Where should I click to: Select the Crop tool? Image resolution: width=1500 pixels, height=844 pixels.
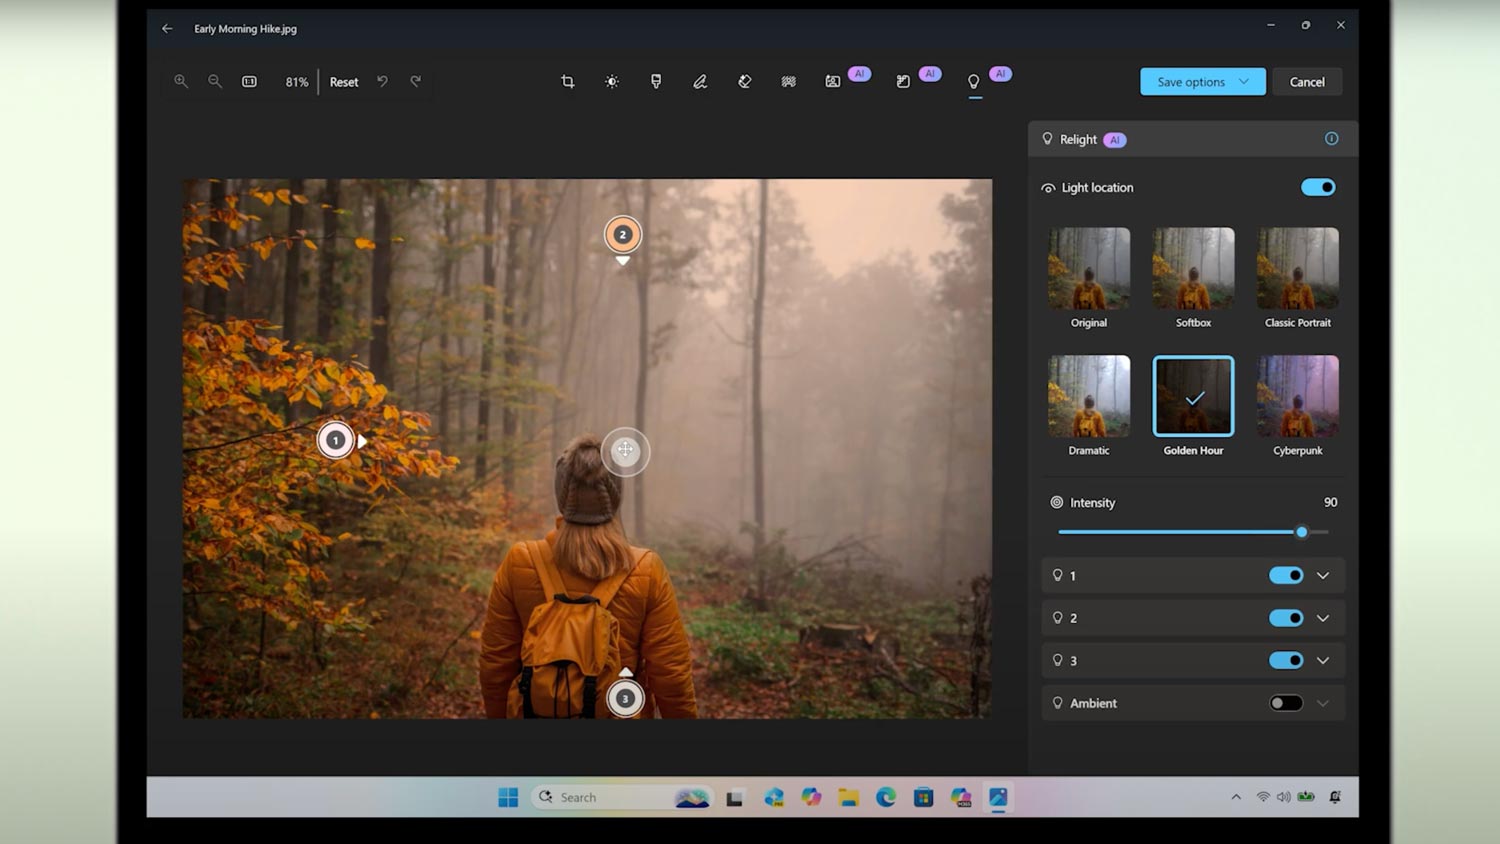[x=568, y=81]
